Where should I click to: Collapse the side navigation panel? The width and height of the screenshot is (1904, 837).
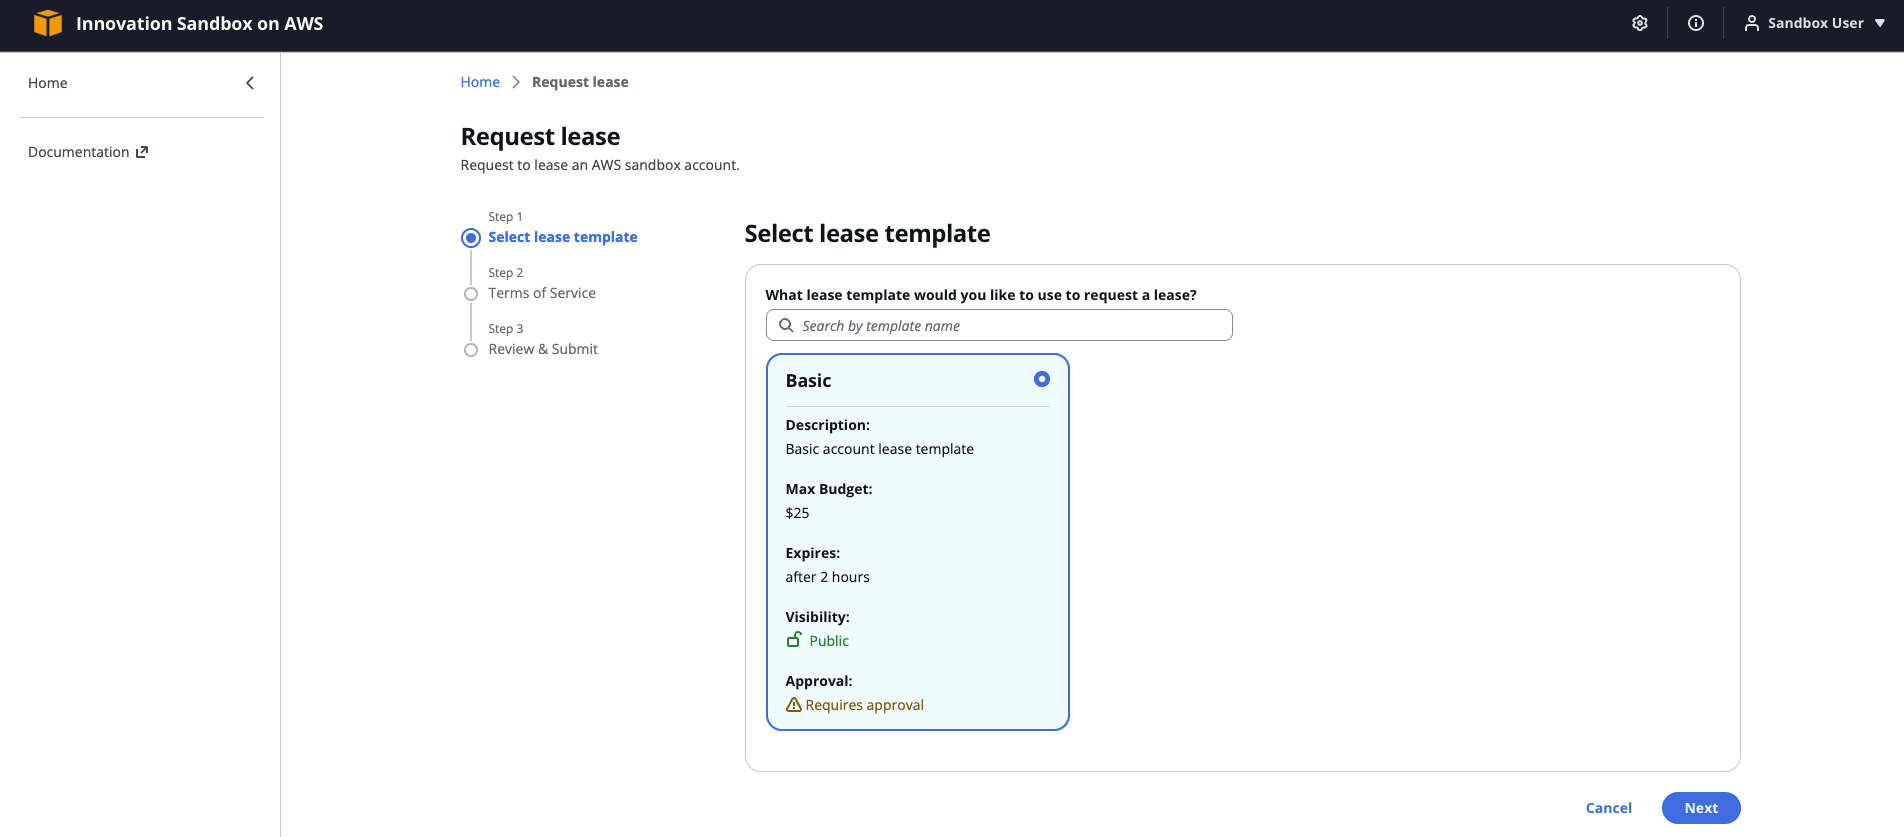[250, 83]
